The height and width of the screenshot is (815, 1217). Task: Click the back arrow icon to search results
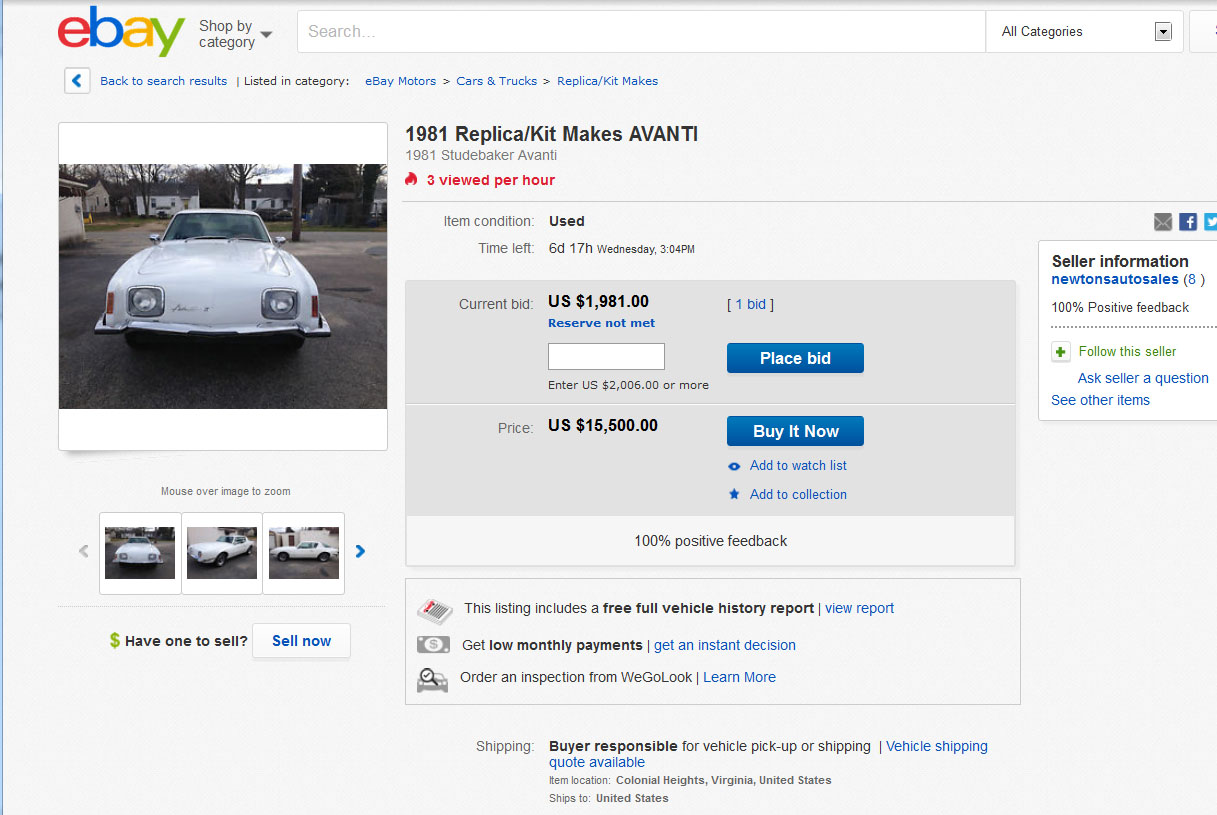pyautogui.click(x=77, y=81)
